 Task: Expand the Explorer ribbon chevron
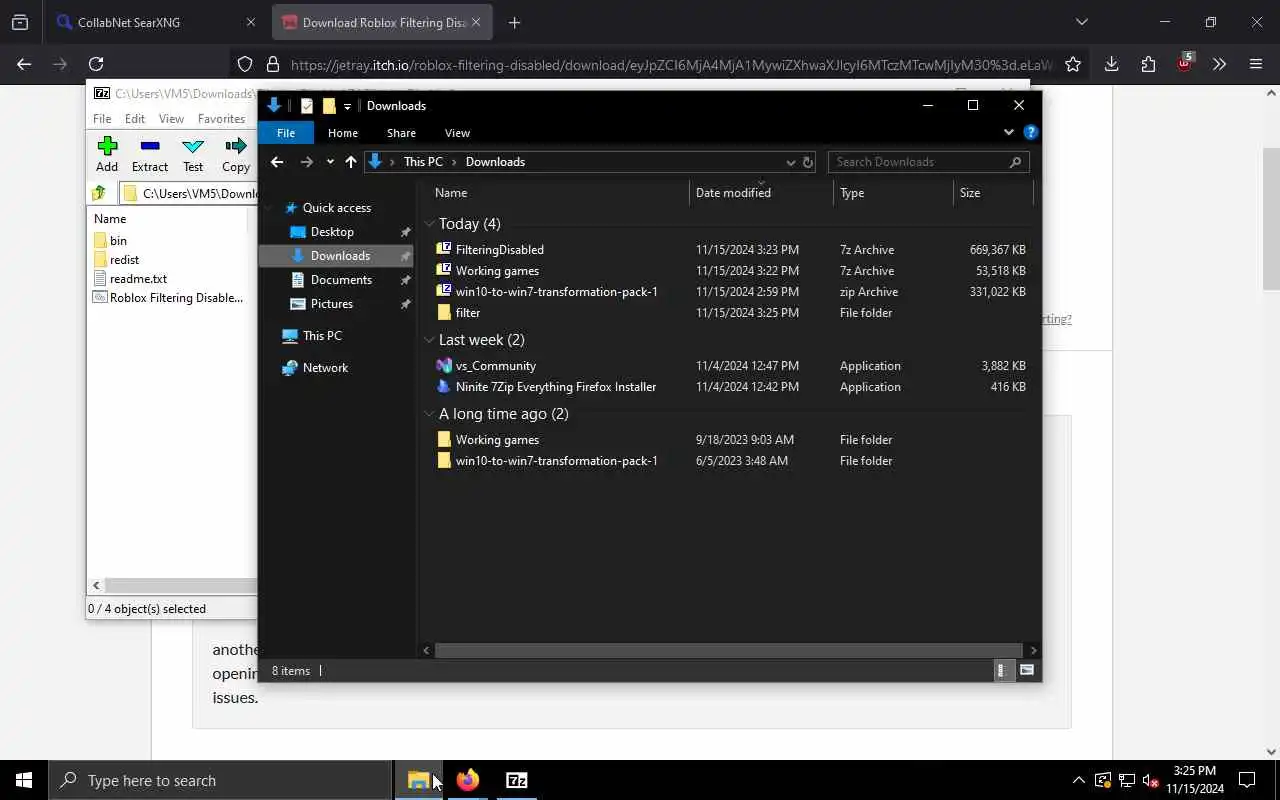click(x=1008, y=132)
